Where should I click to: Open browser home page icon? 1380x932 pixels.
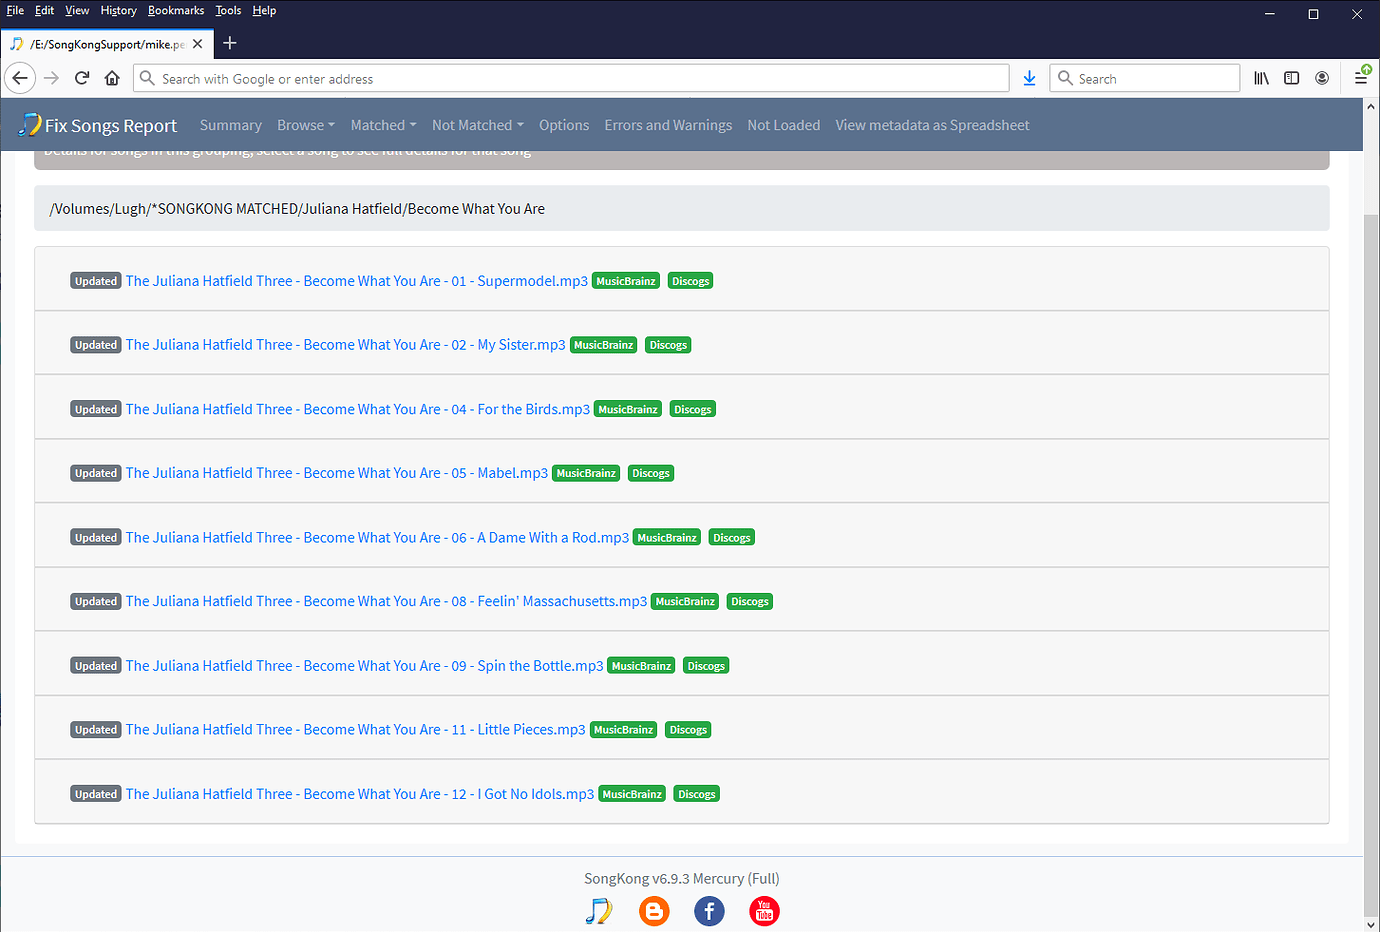pos(112,78)
